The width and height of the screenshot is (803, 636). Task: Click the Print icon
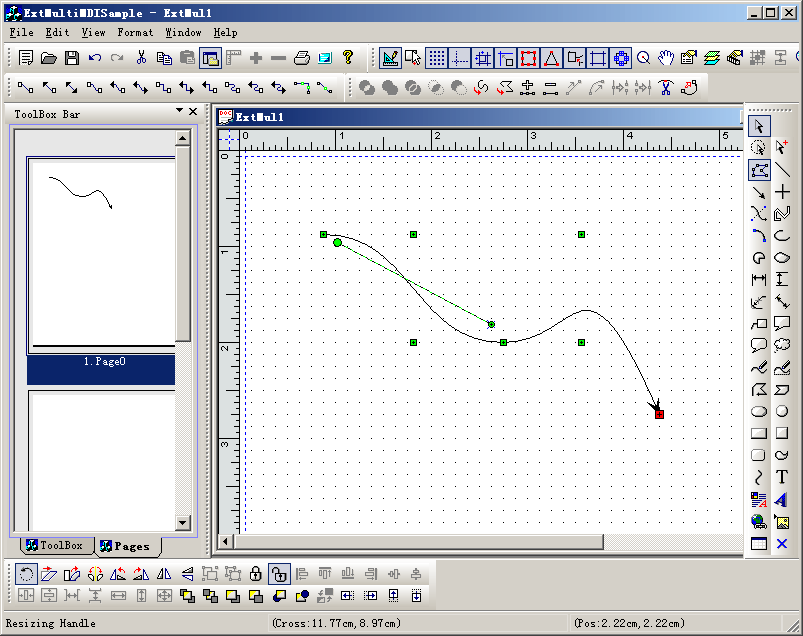click(302, 58)
